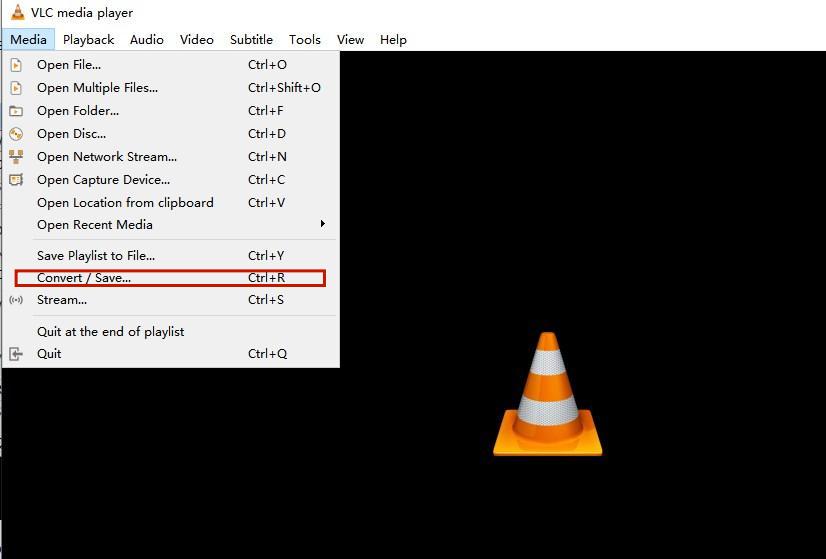Image resolution: width=826 pixels, height=559 pixels.
Task: Click the Open Capture Device icon
Action: click(16, 180)
